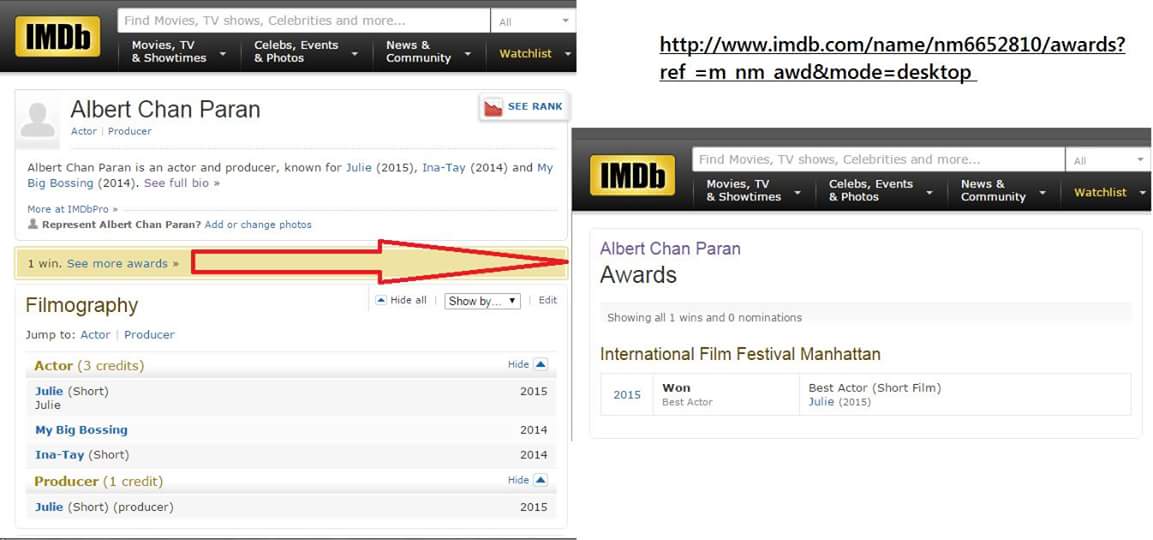The height and width of the screenshot is (540, 1153).
Task: Click the SEE RANK chart icon button
Action: (x=524, y=107)
